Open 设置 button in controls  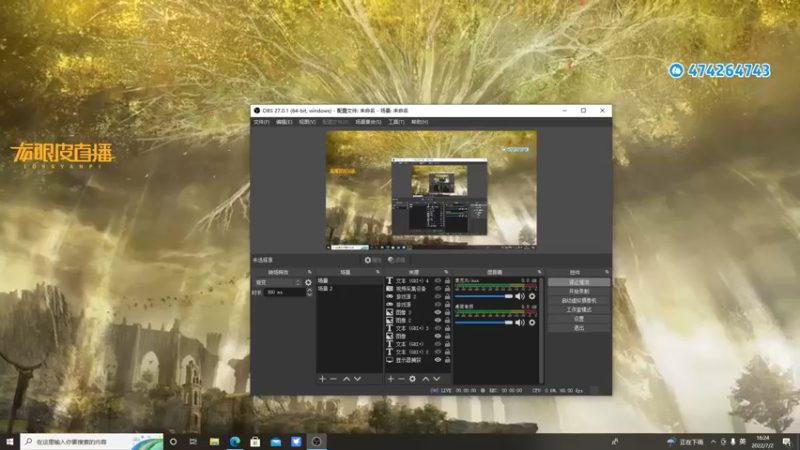coord(579,319)
